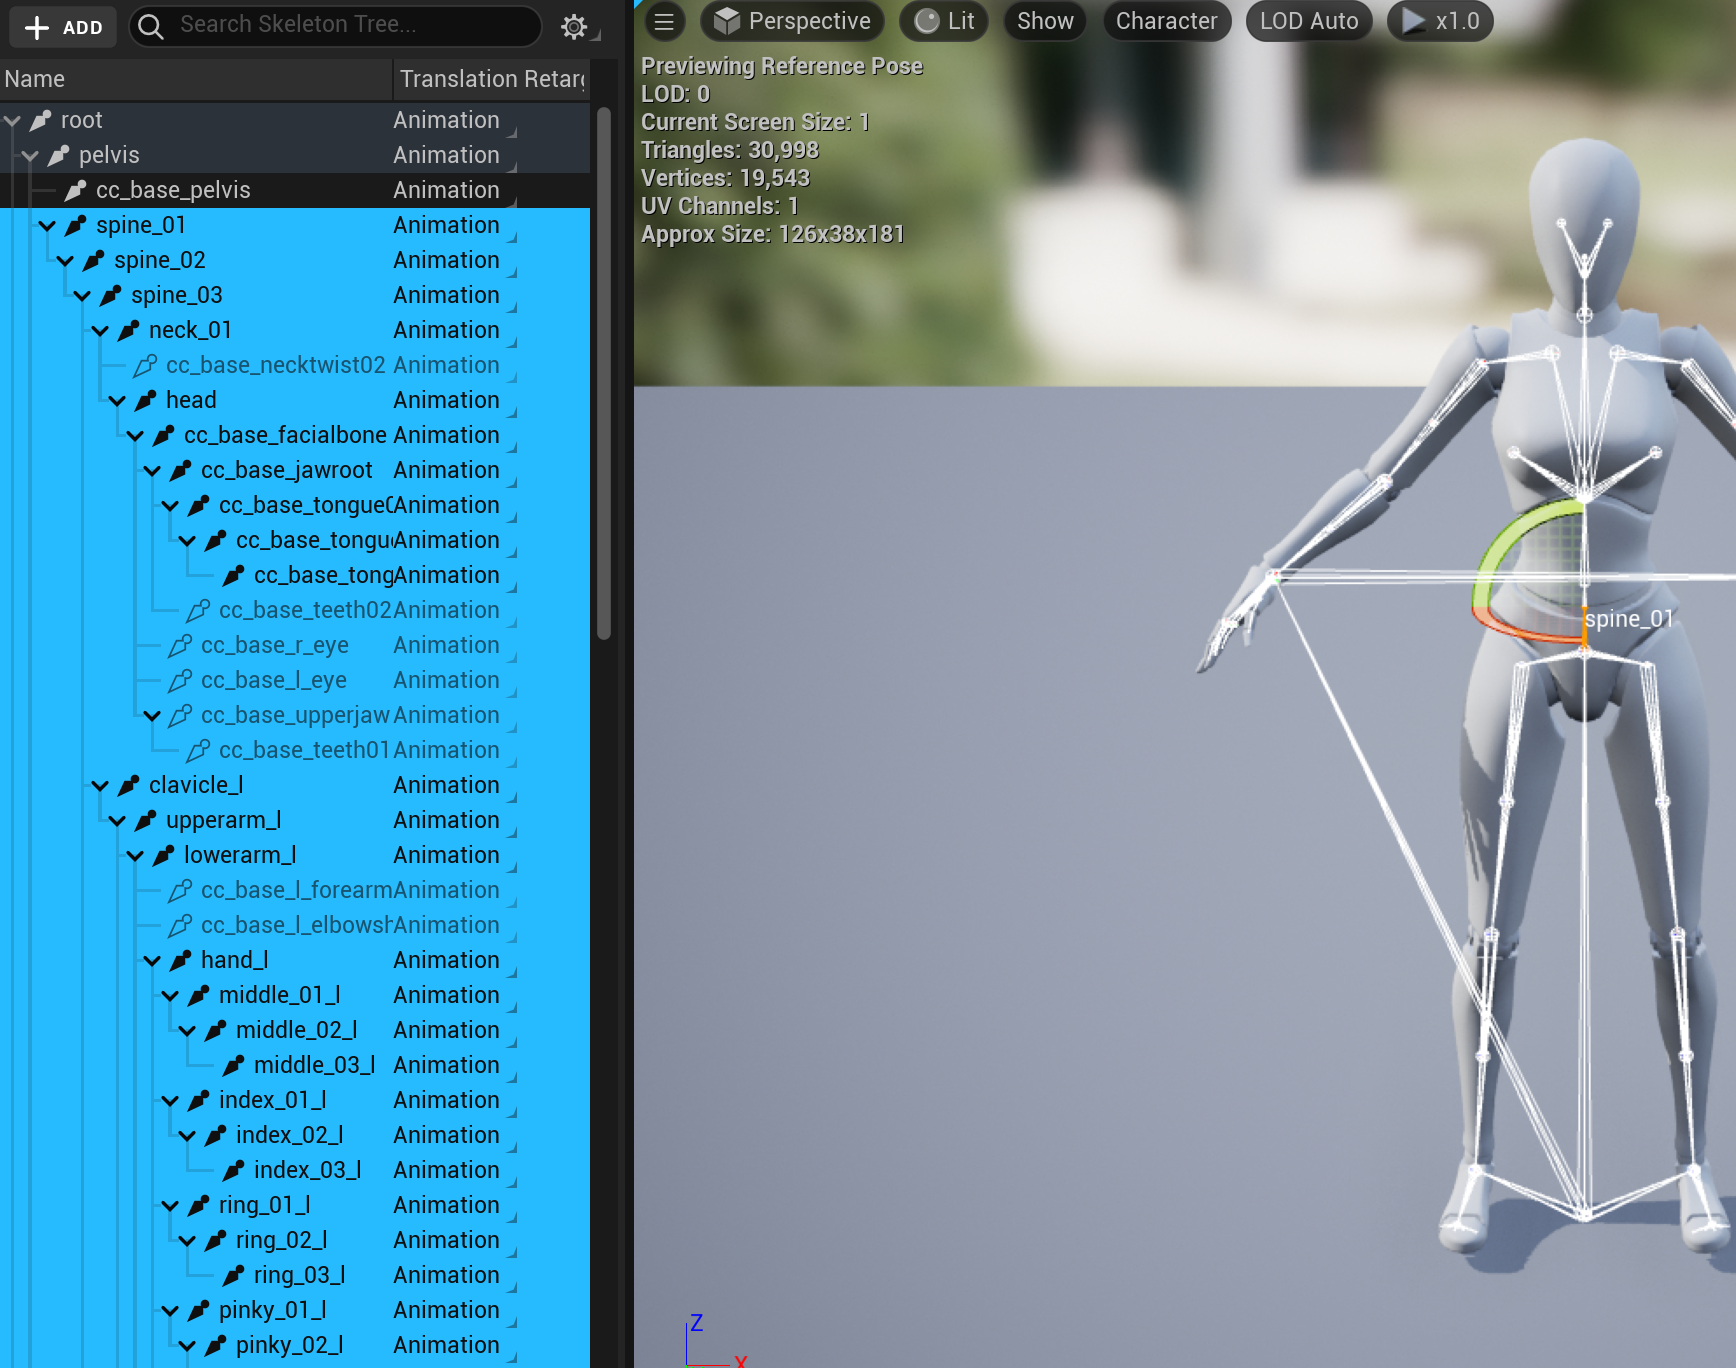Click the viewport hamburger menu icon
The width and height of the screenshot is (1736, 1368).
point(664,21)
